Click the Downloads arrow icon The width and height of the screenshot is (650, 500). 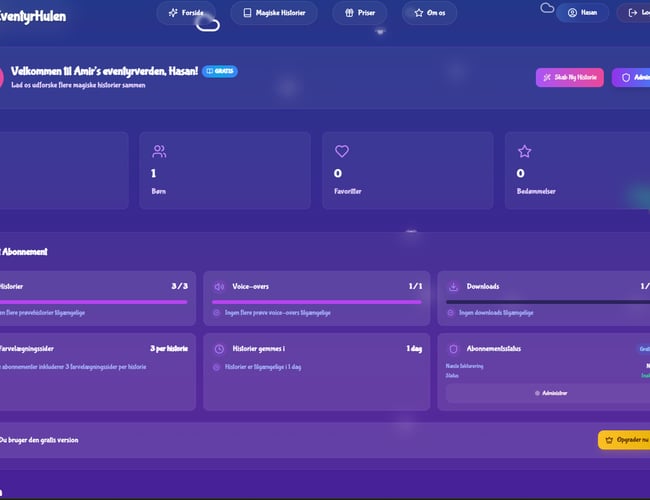click(453, 286)
